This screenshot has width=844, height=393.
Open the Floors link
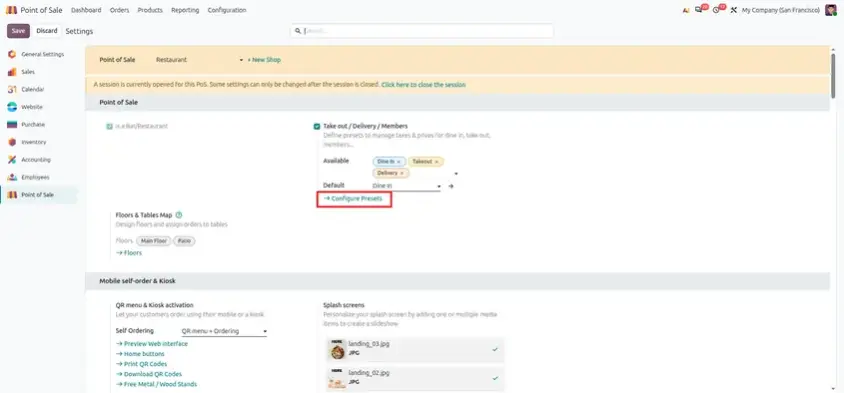tap(129, 252)
